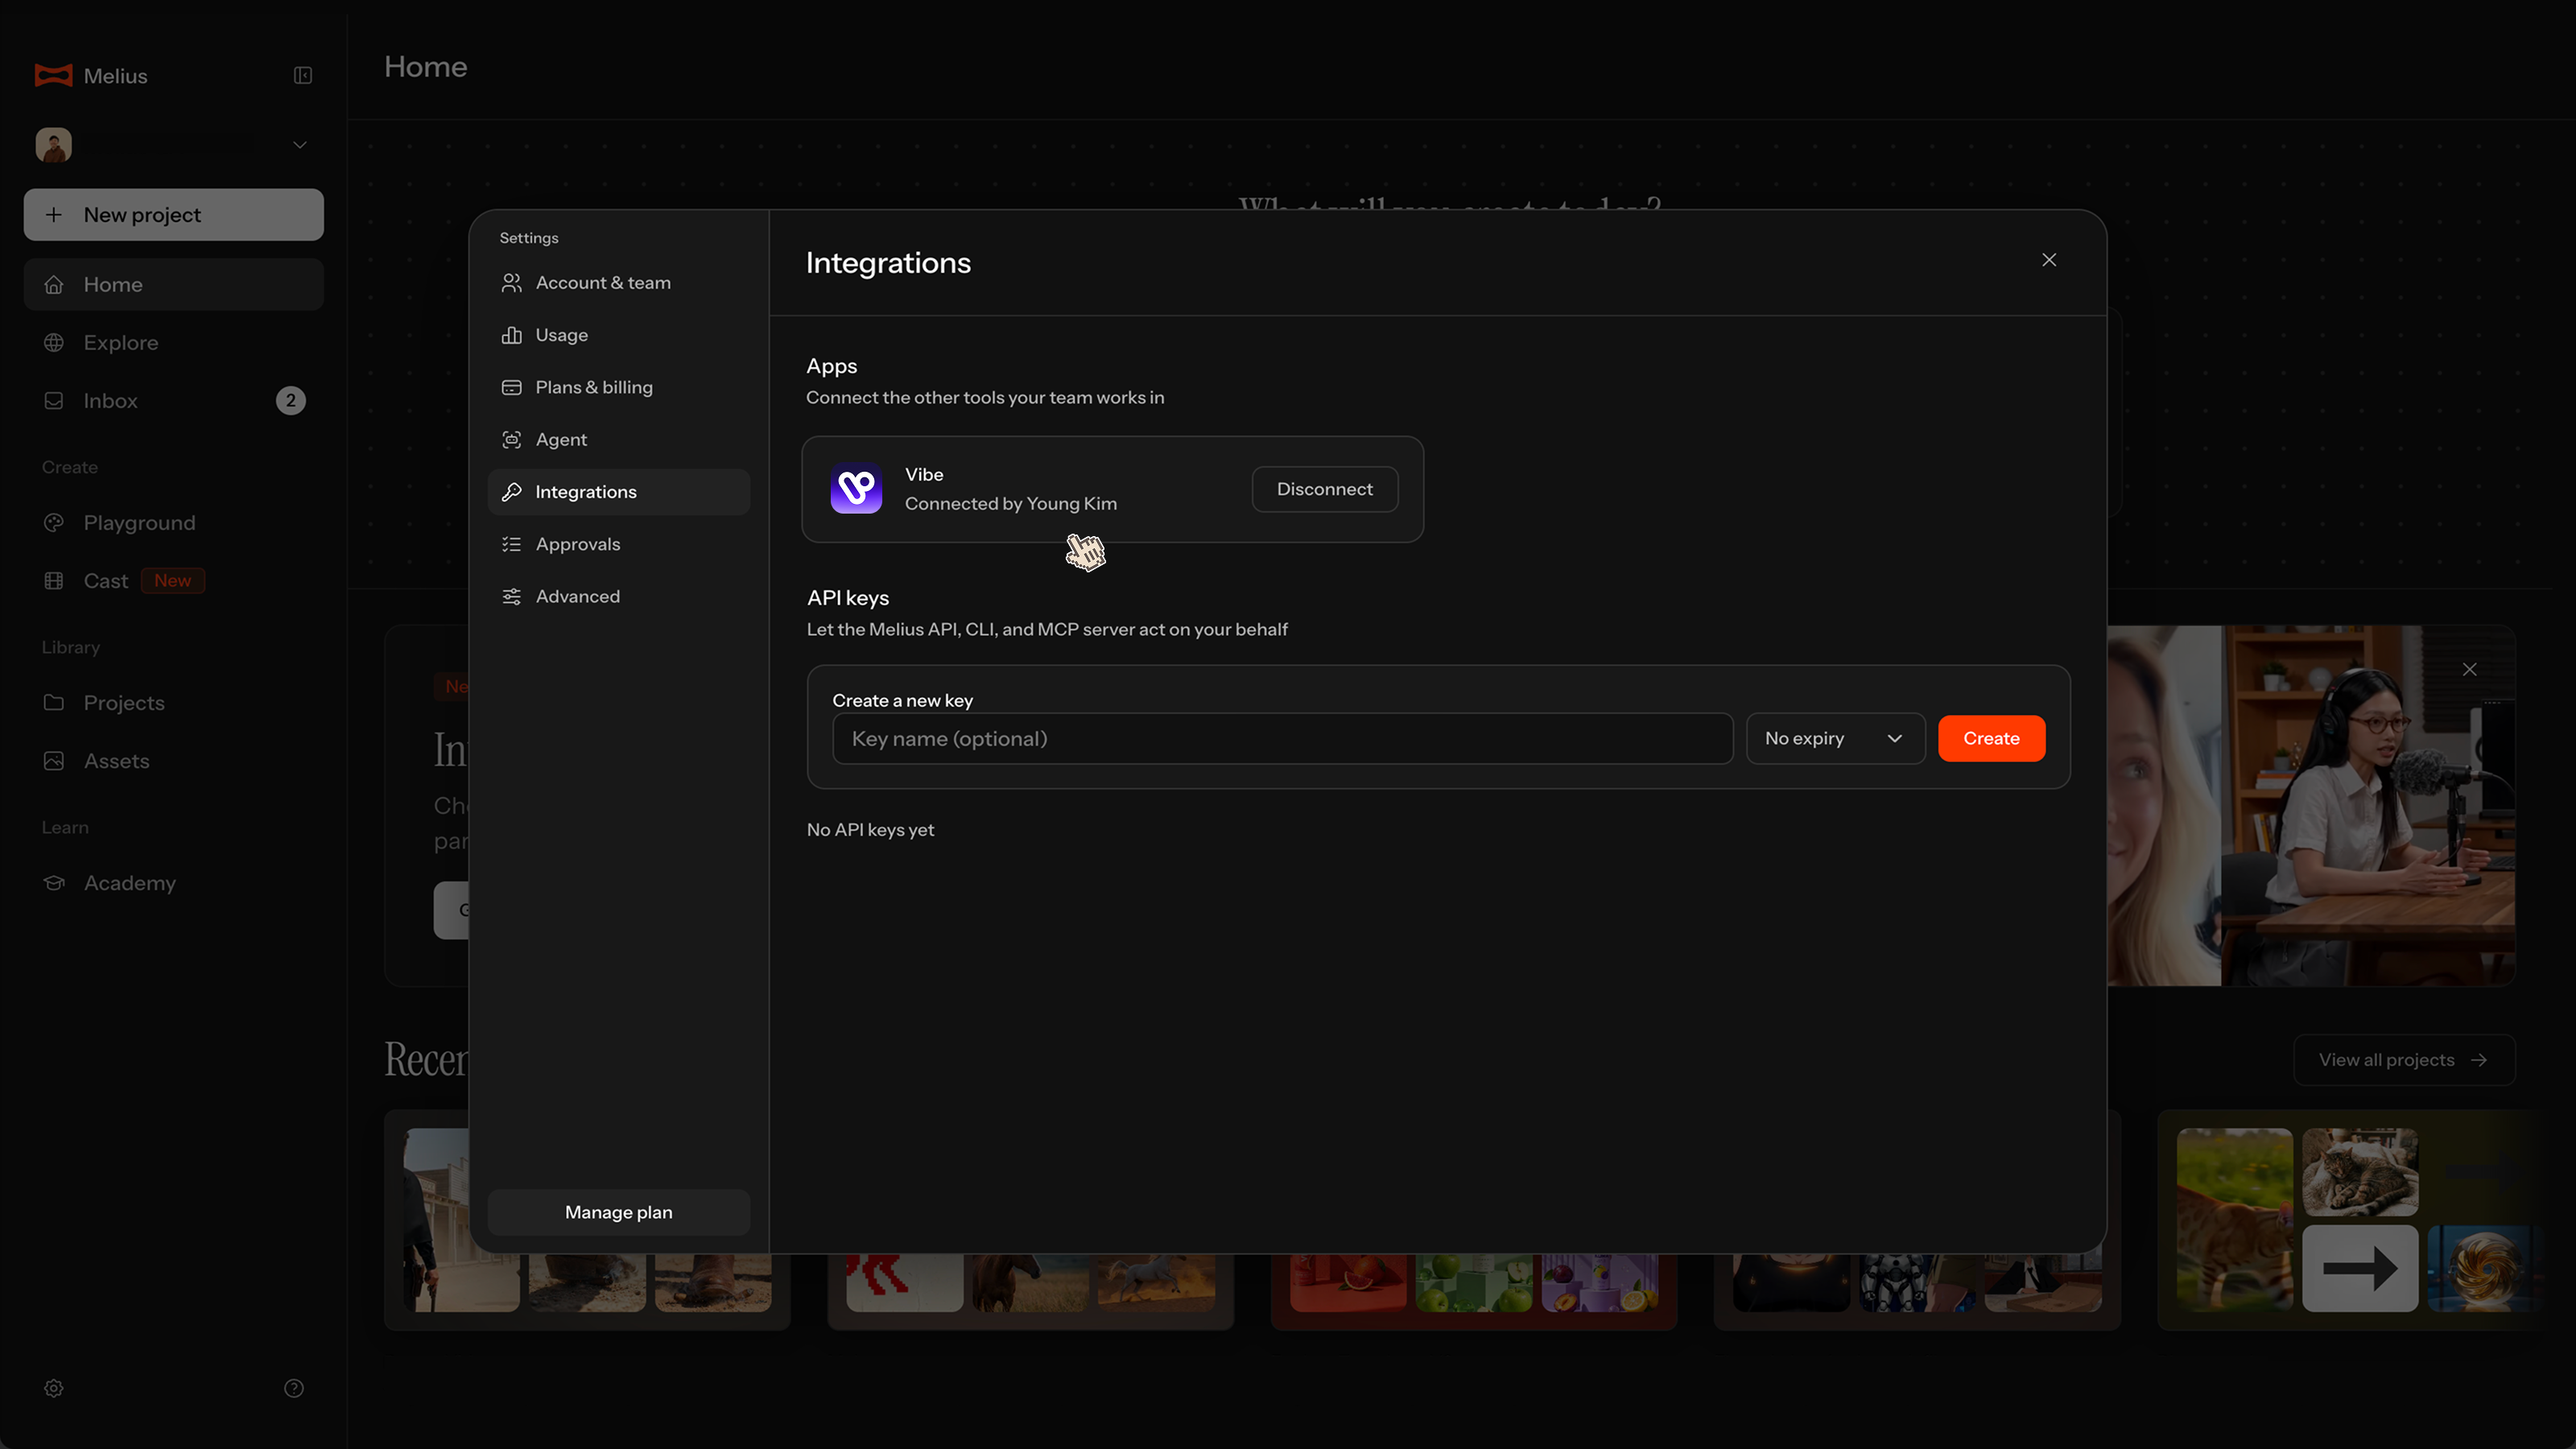Viewport: 2576px width, 1449px height.
Task: Click the Melius logo icon
Action: click(54, 76)
